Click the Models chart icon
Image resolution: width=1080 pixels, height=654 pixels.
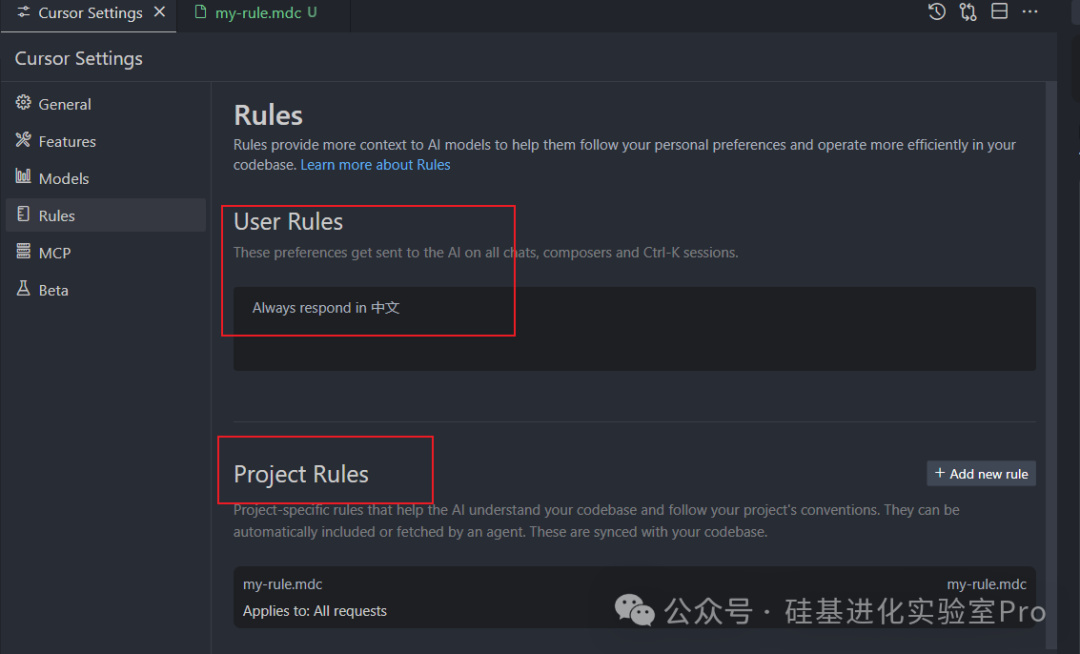[x=23, y=176]
